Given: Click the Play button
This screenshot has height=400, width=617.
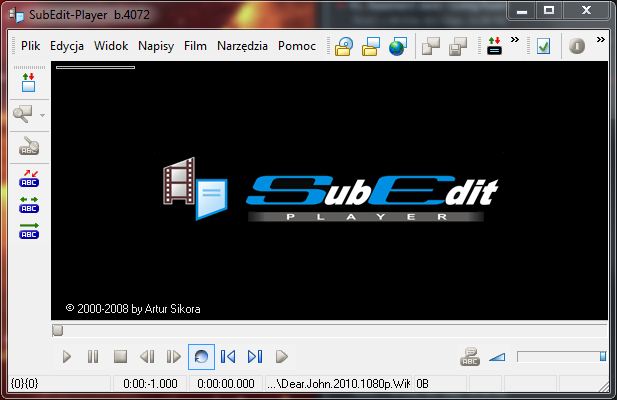Looking at the screenshot, I should pyautogui.click(x=67, y=357).
